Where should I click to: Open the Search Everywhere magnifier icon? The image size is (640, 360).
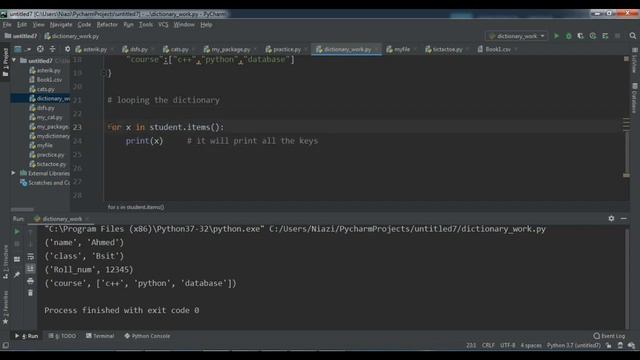[632, 36]
